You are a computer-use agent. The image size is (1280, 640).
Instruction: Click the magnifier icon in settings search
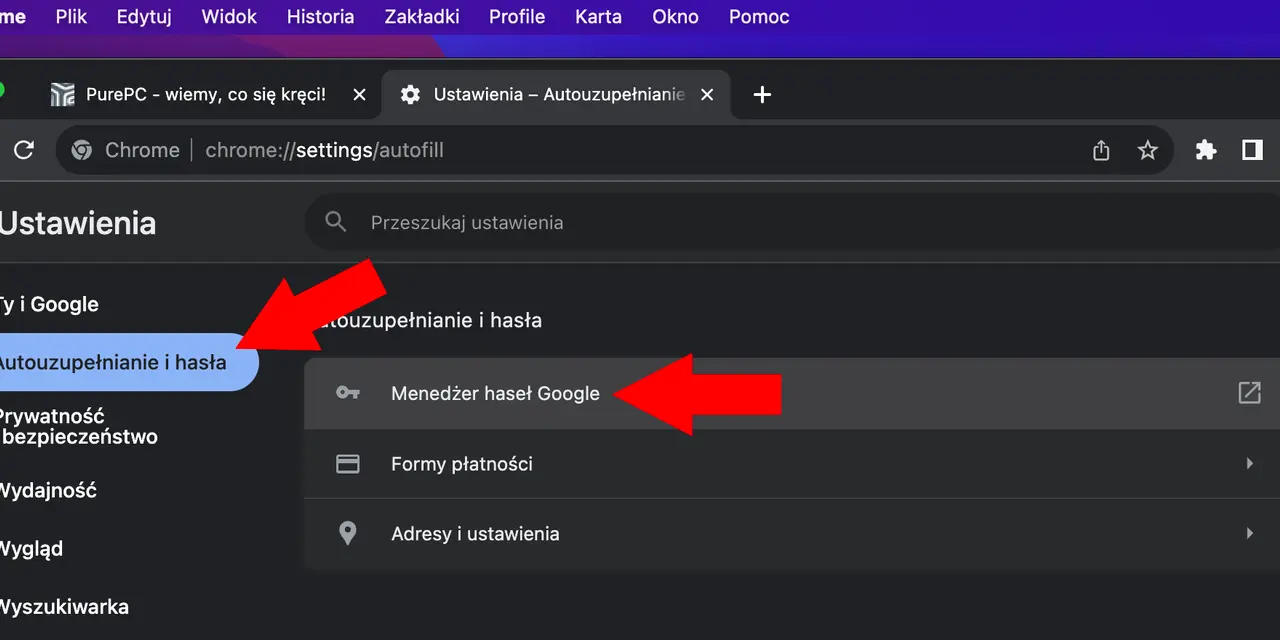(x=336, y=222)
